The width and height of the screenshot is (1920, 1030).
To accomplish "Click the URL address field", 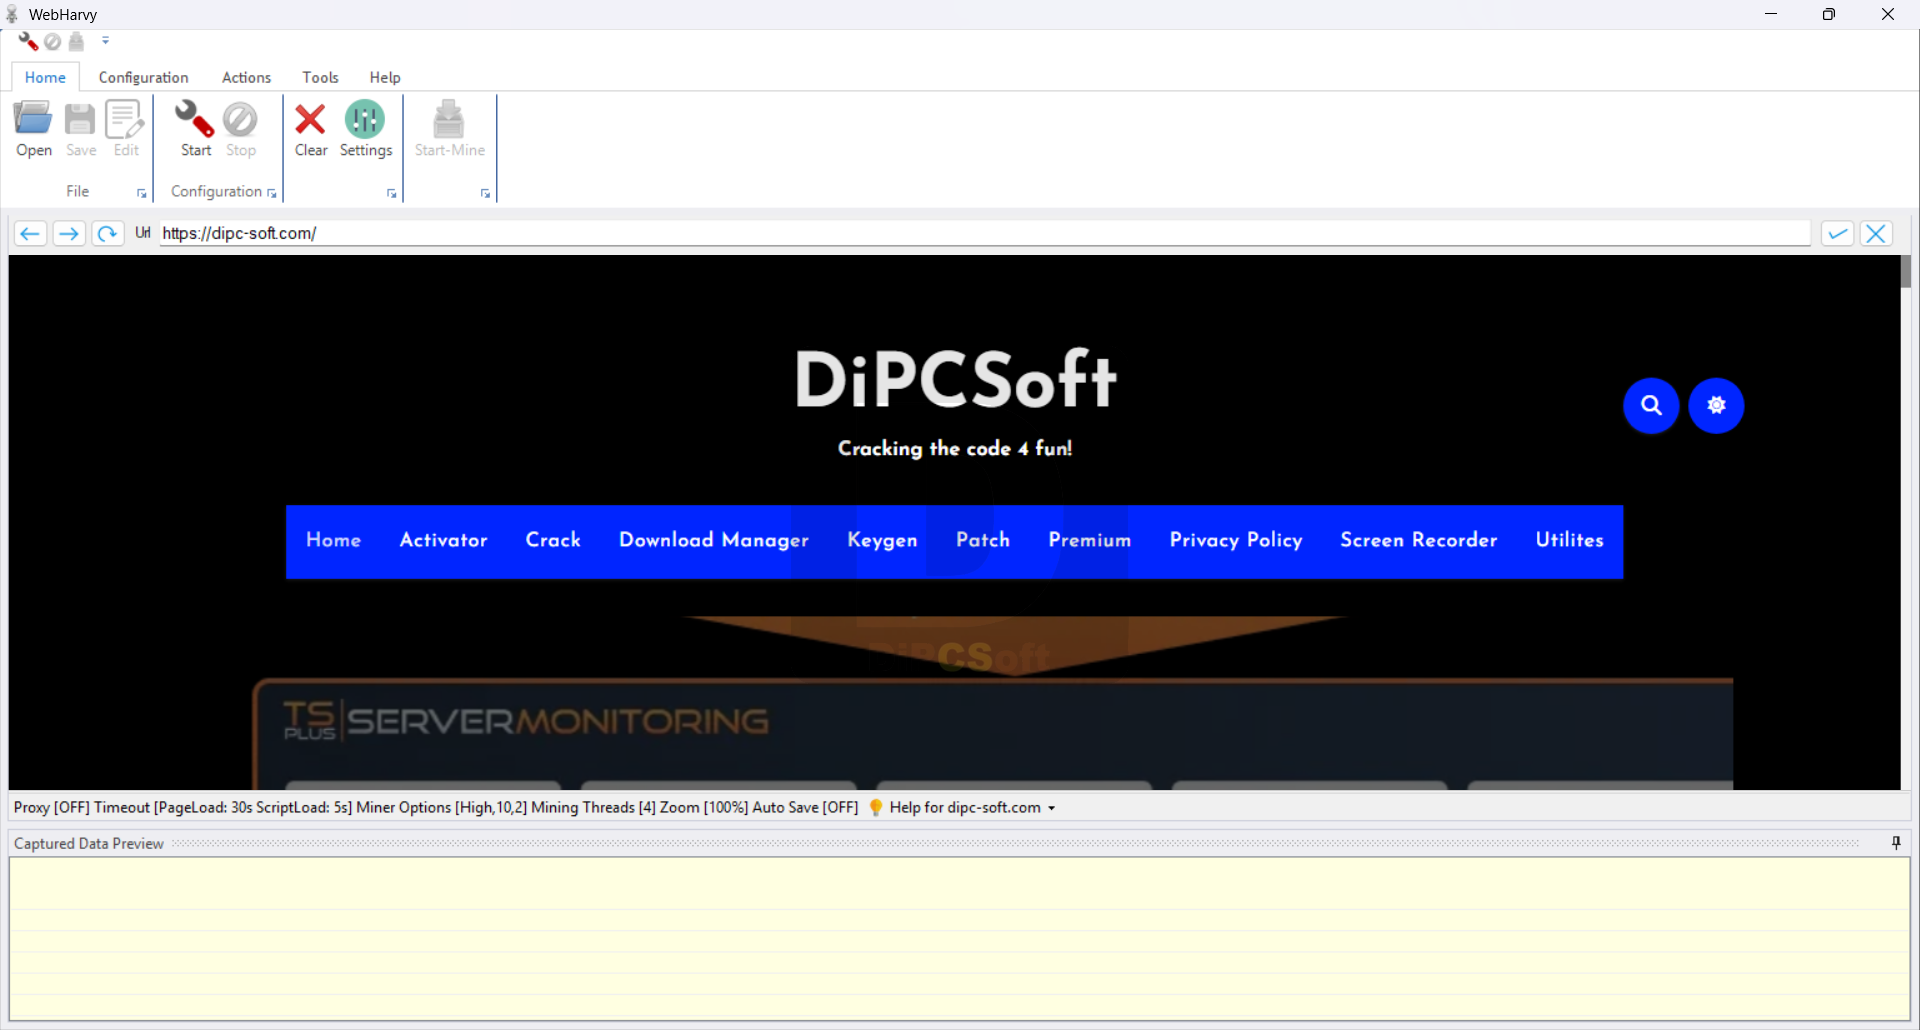I will pyautogui.click(x=985, y=233).
